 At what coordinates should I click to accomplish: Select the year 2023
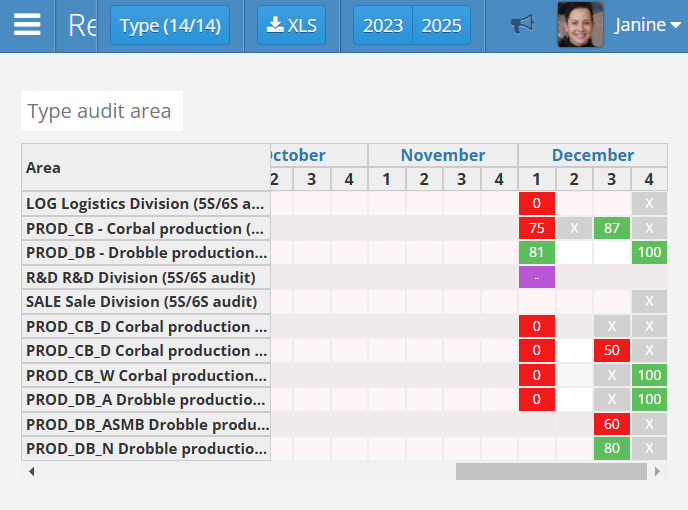tap(382, 25)
